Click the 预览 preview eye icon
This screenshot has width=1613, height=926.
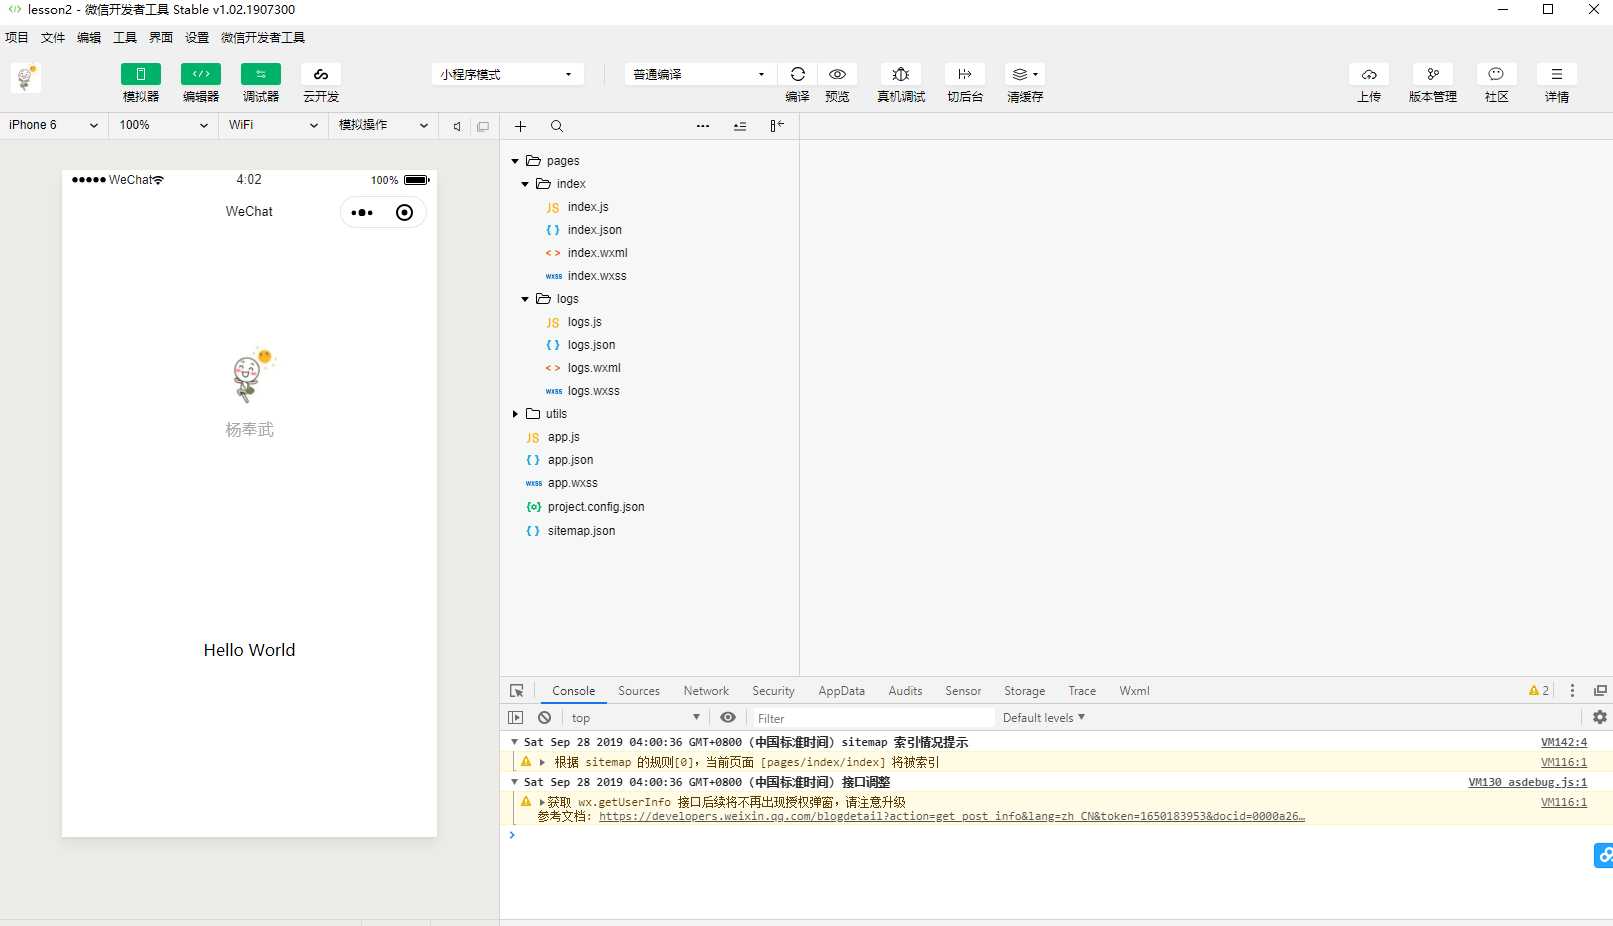838,74
